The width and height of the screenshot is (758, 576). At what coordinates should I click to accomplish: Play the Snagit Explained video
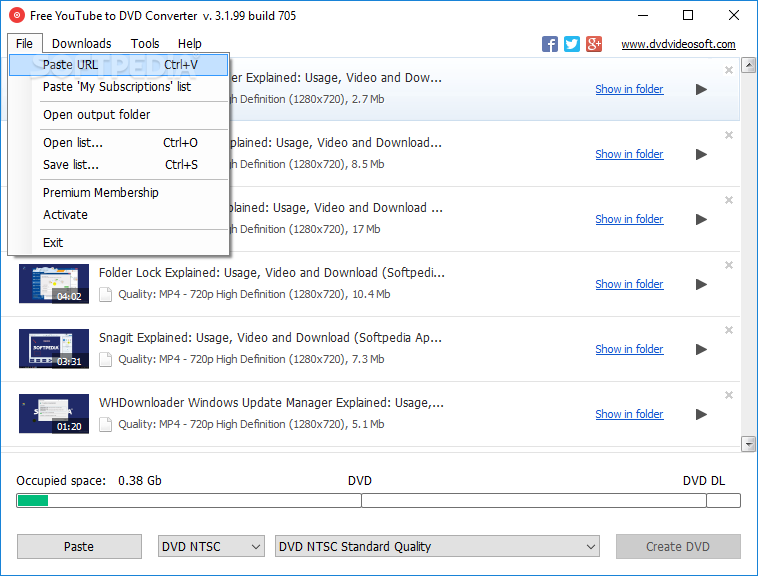coord(701,349)
